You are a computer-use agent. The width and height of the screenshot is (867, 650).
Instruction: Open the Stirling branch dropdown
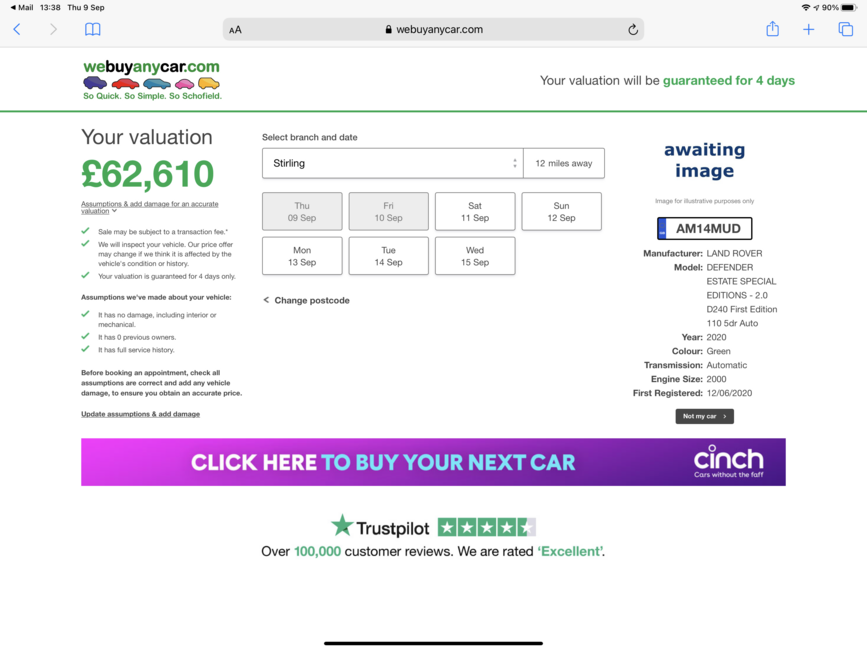pos(393,163)
